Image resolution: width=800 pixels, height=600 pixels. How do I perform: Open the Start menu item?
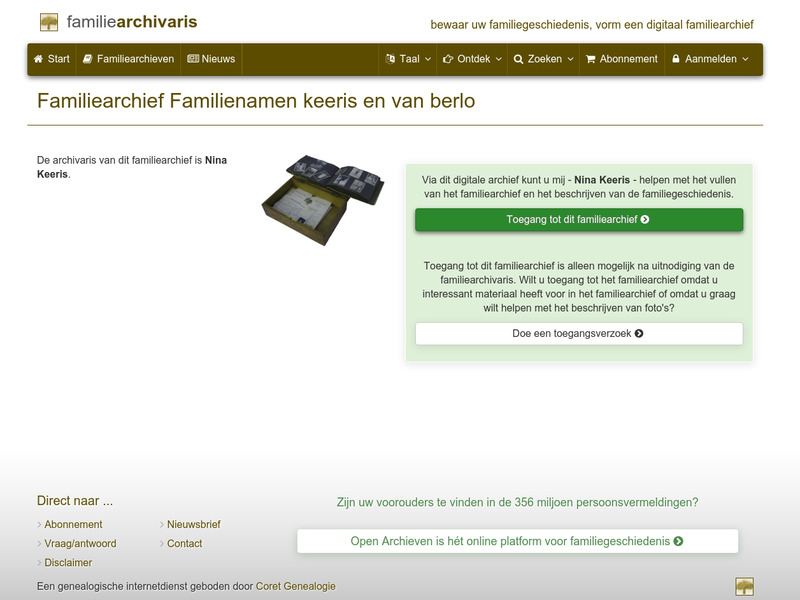(x=52, y=59)
